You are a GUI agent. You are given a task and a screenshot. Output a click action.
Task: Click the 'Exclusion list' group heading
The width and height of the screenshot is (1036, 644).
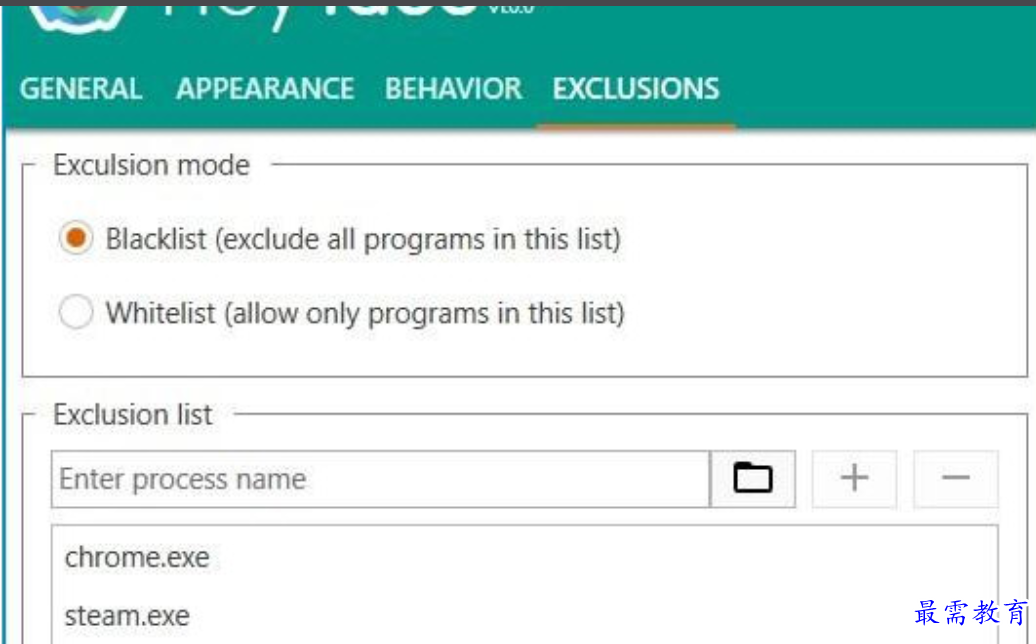(133, 415)
